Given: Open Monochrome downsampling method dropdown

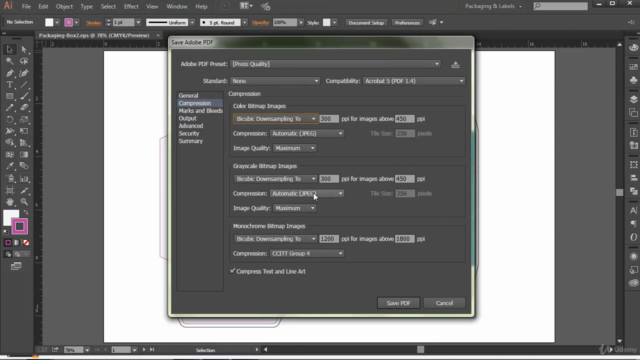Looking at the screenshot, I should pyautogui.click(x=276, y=239).
